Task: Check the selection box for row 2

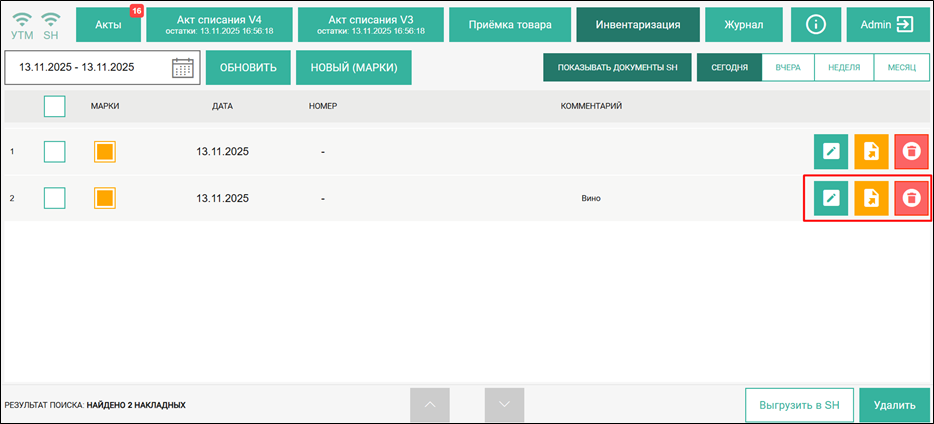Action: click(x=55, y=198)
